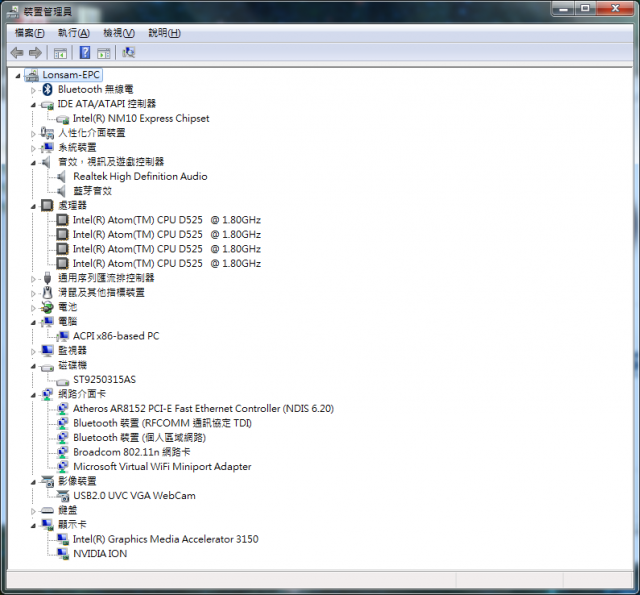This screenshot has height=595, width=640.
Task: Expand the 鍵盤 keyboard category
Action: [33, 511]
